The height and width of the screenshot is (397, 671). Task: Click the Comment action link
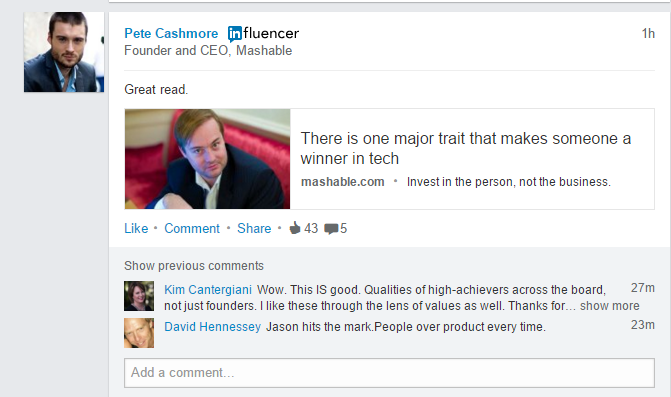tap(192, 228)
